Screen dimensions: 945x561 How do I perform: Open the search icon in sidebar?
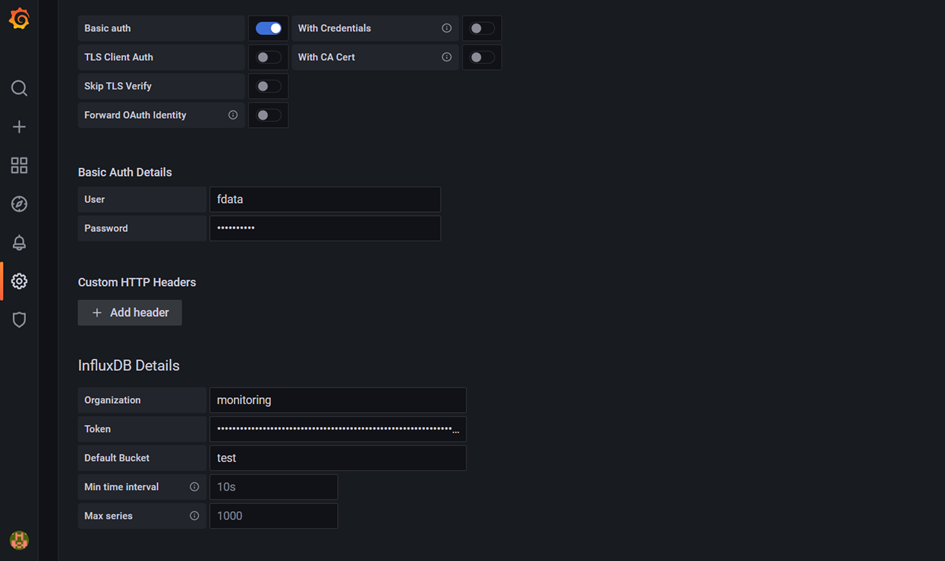coord(19,88)
